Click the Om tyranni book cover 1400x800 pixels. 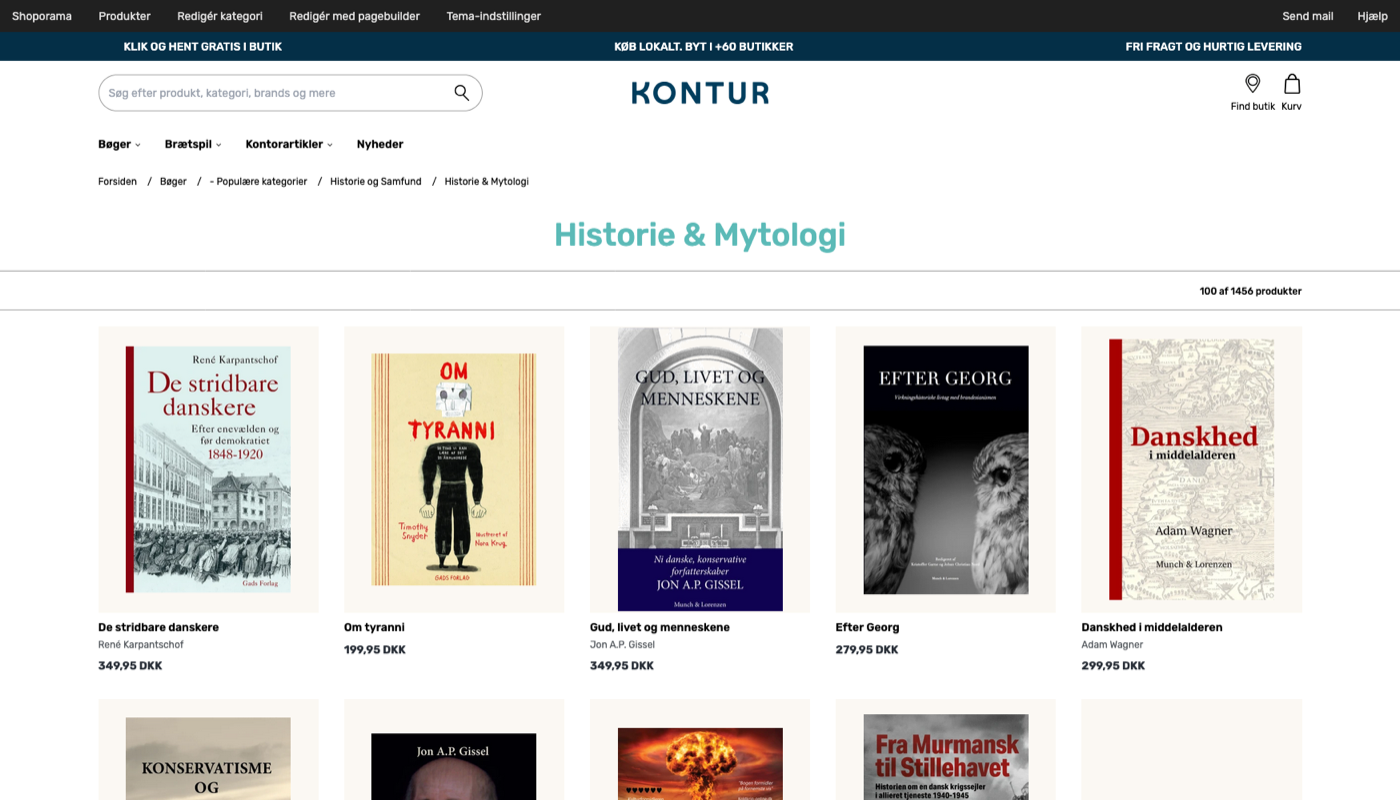453,468
